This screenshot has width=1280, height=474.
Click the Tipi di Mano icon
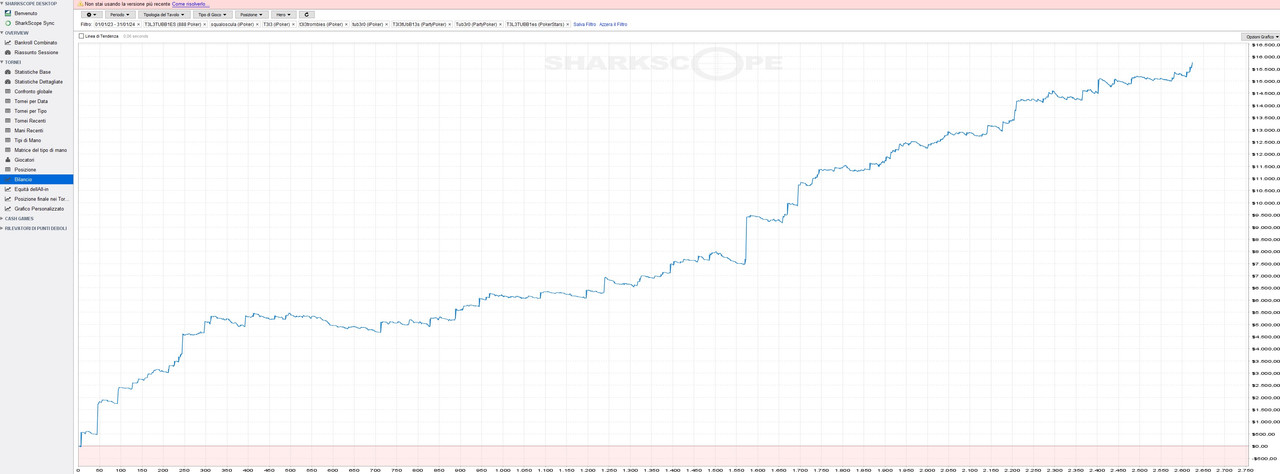coord(8,140)
